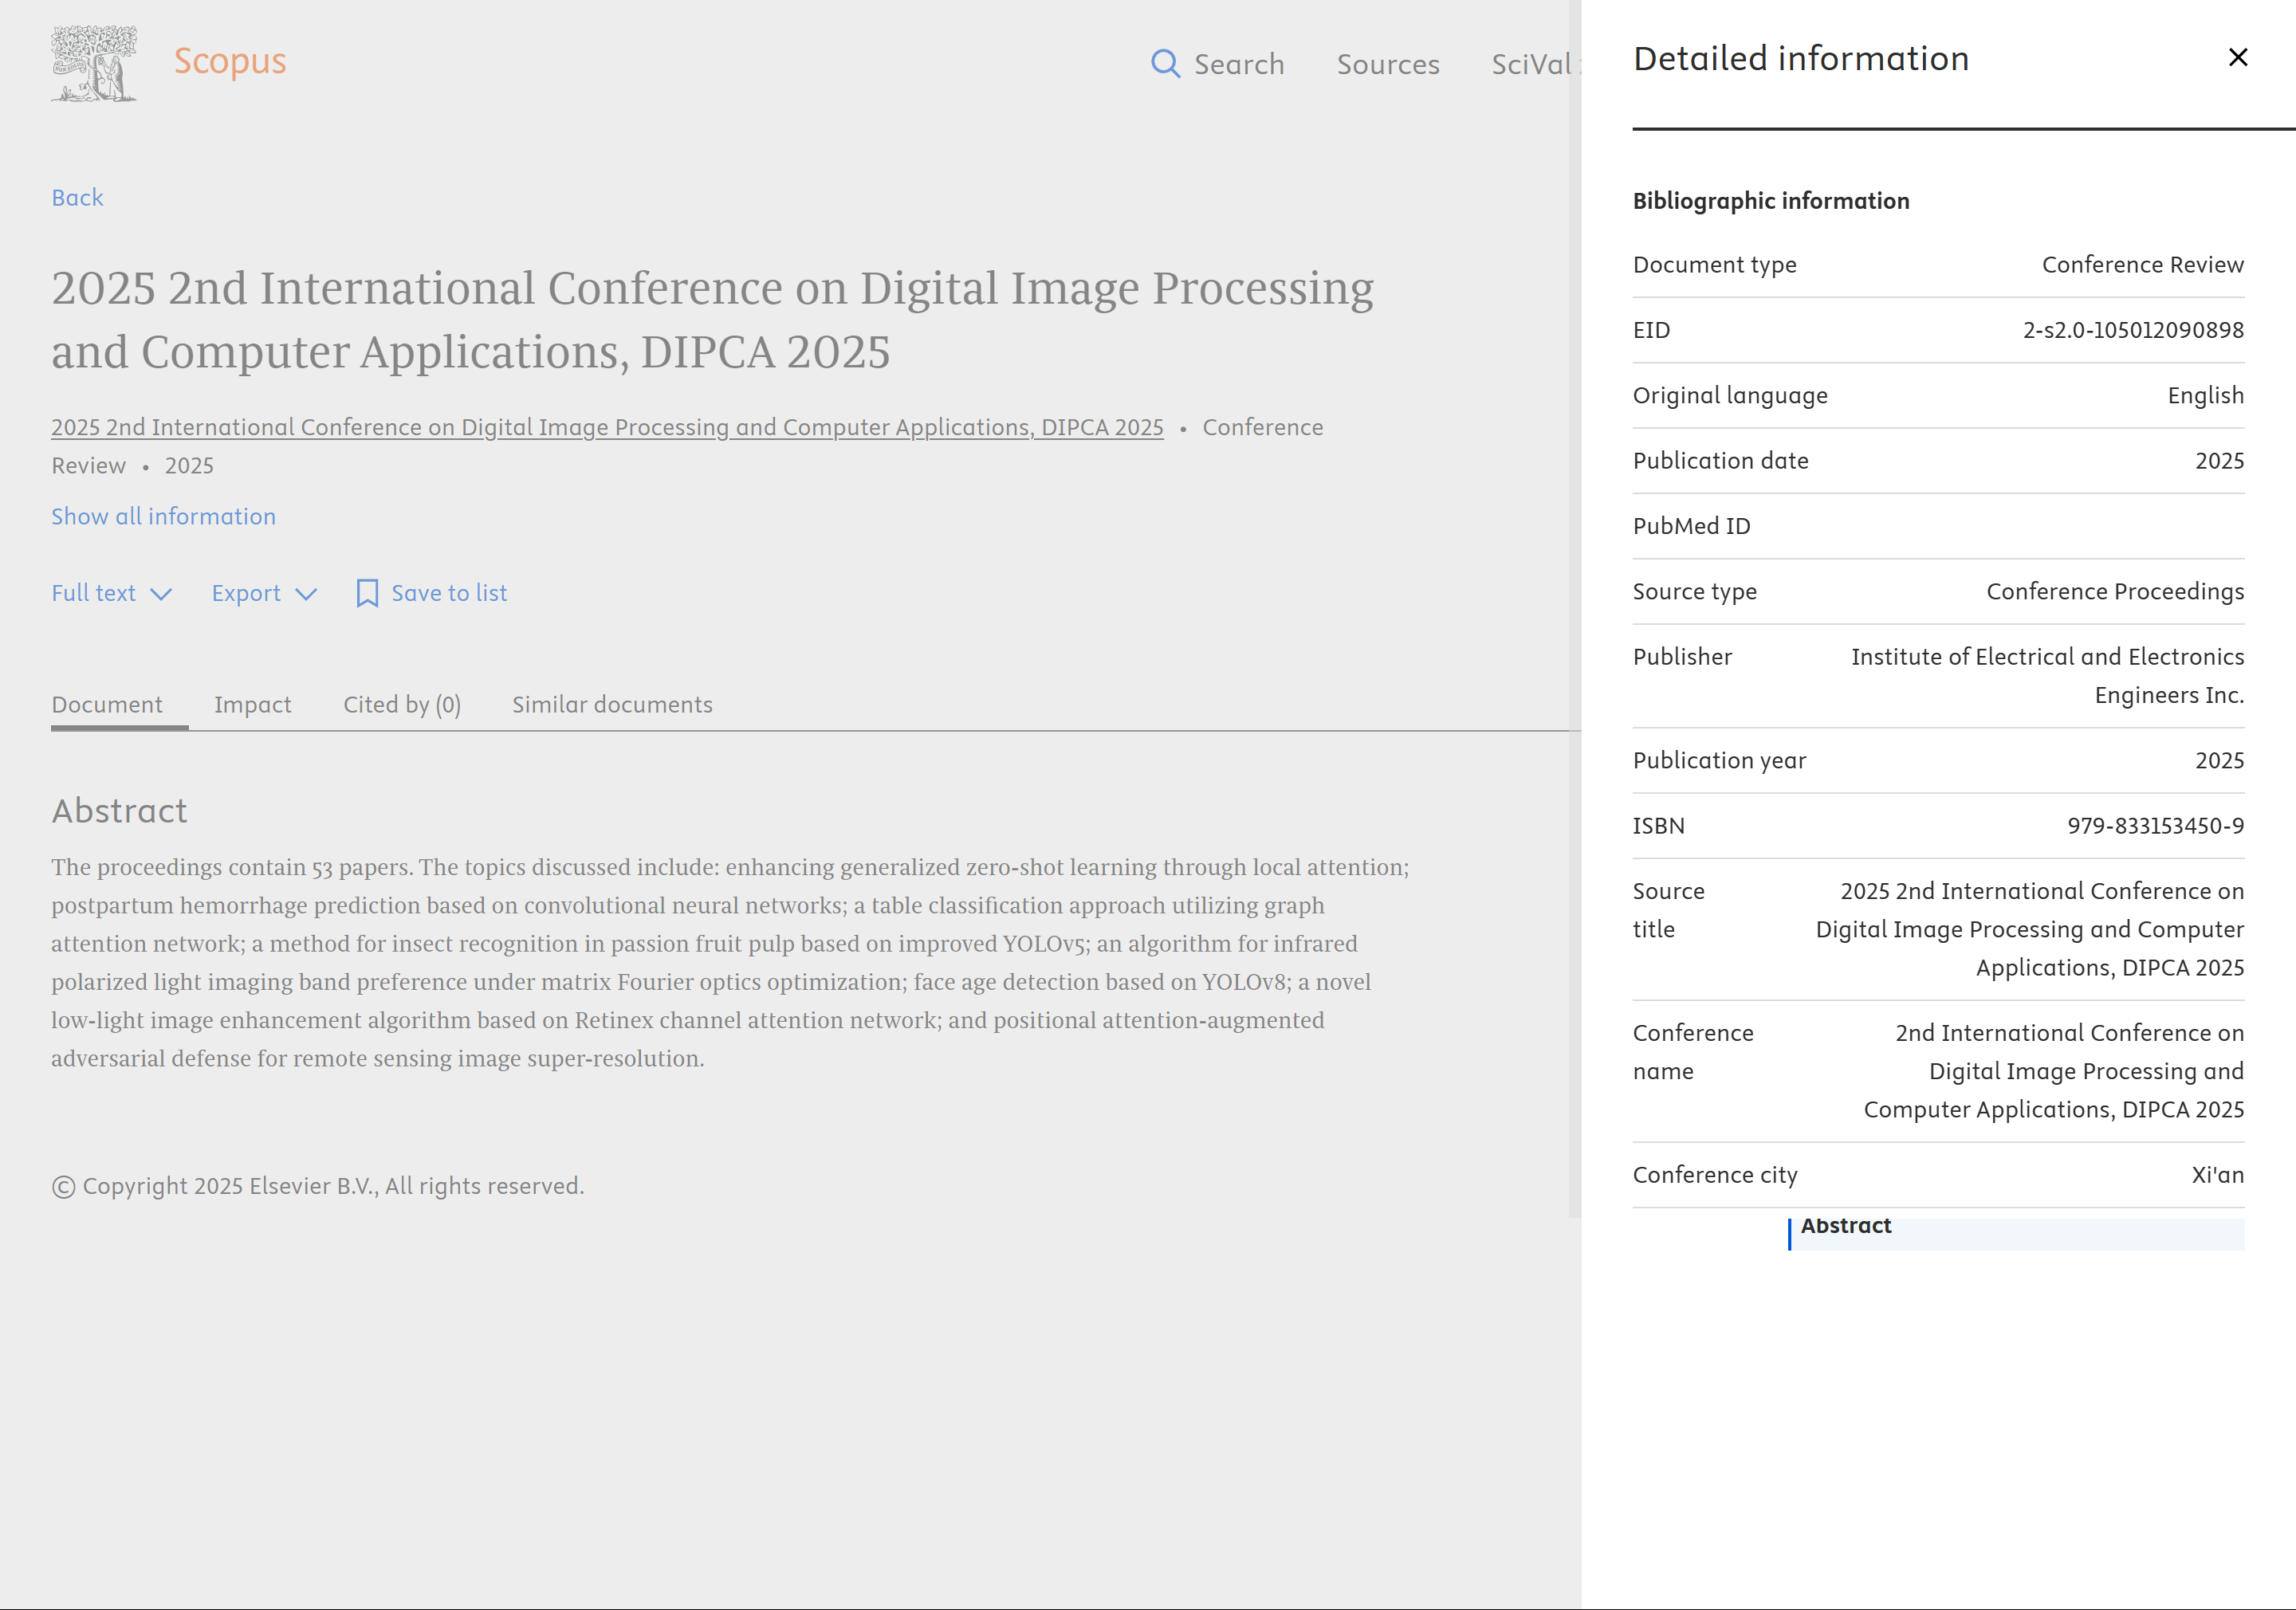Click the Elsevier tree logo

(x=94, y=63)
